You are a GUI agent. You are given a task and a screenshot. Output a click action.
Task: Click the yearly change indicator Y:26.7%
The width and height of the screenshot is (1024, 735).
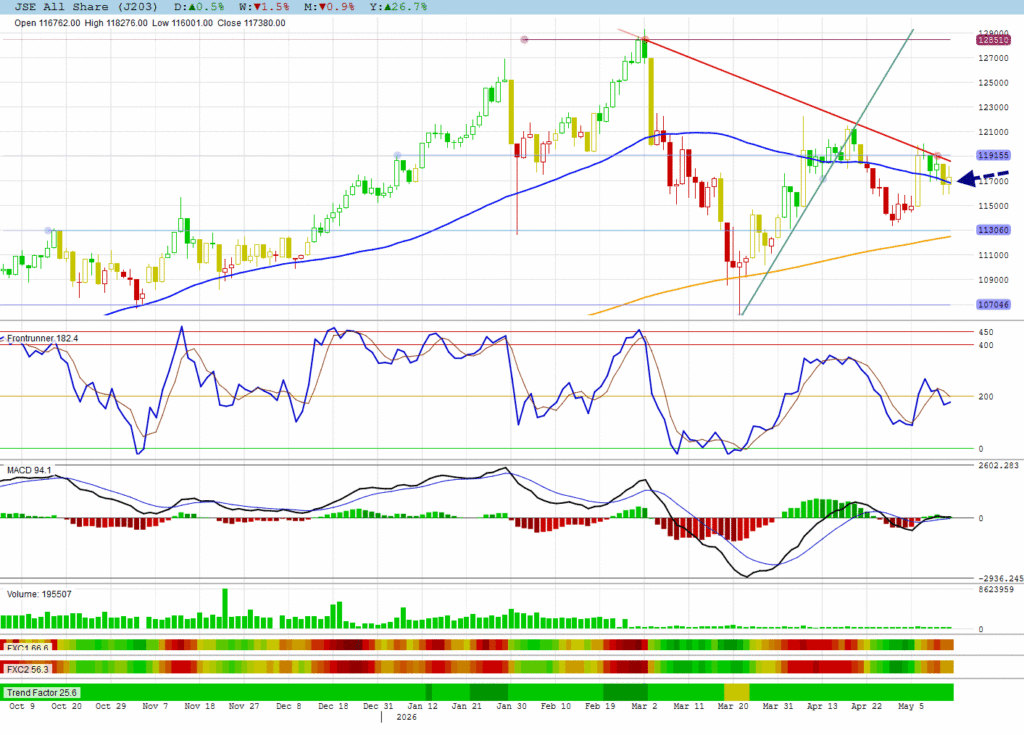398,7
